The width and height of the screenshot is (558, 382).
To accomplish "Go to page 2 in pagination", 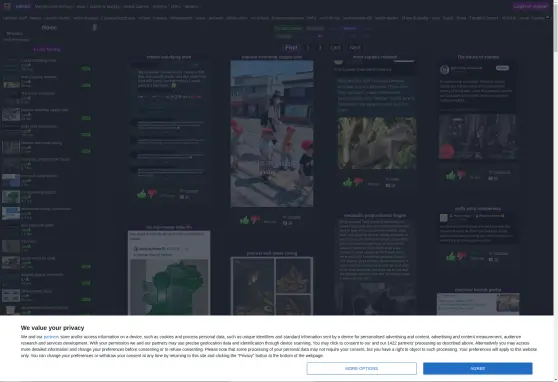I will pos(308,47).
